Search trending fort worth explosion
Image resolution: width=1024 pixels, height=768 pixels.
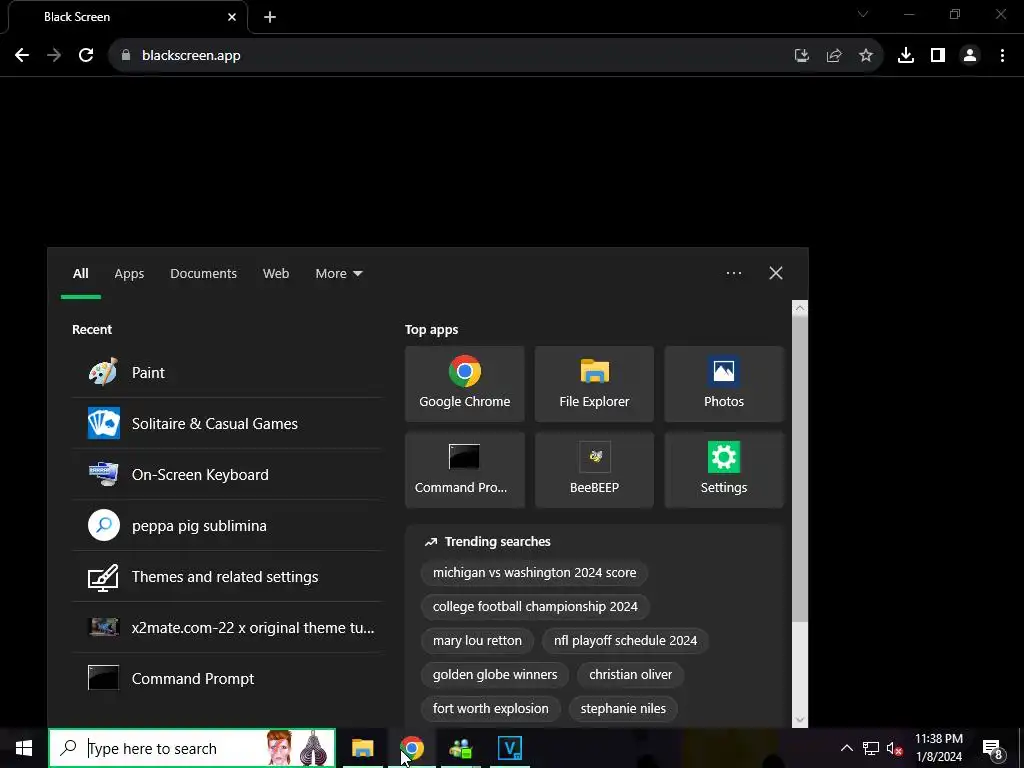tap(490, 709)
